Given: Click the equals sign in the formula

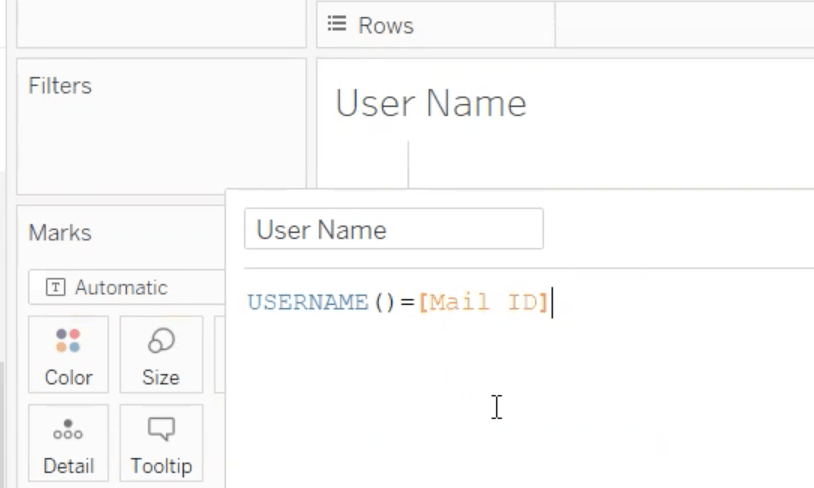Looking at the screenshot, I should pyautogui.click(x=407, y=302).
